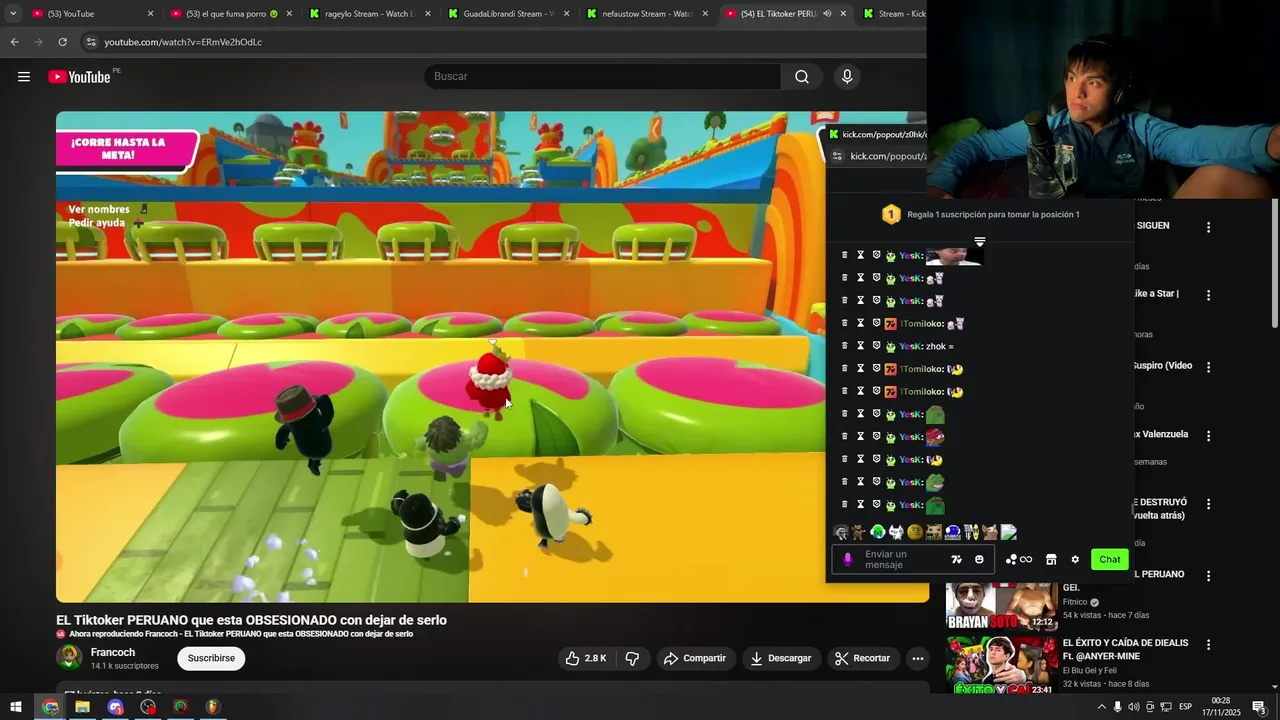Click Compartir to share video

tap(695, 658)
